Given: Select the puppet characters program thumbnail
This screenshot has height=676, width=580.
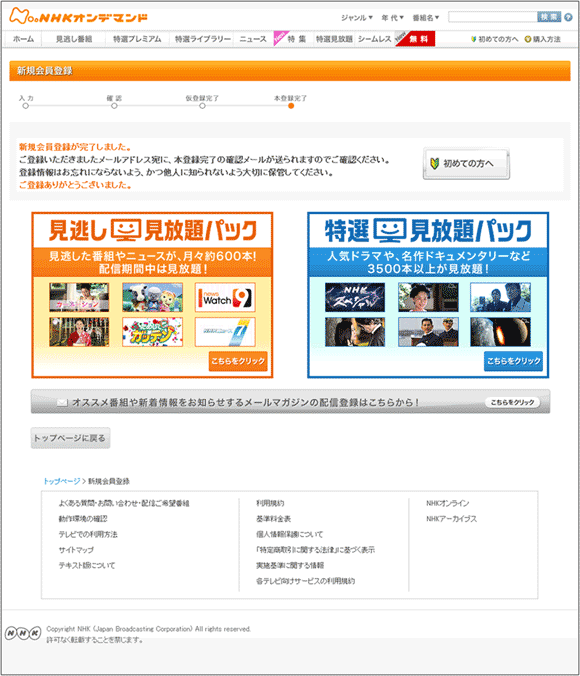Looking at the screenshot, I should point(152,297).
